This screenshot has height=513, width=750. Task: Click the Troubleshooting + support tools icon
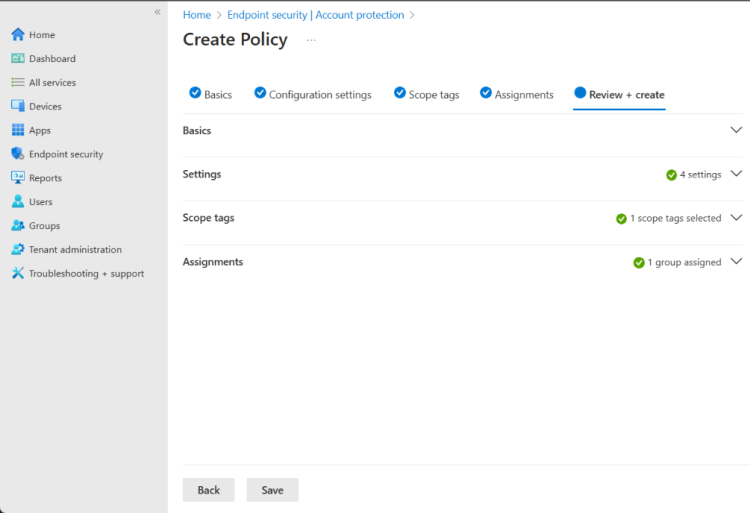click(x=18, y=273)
